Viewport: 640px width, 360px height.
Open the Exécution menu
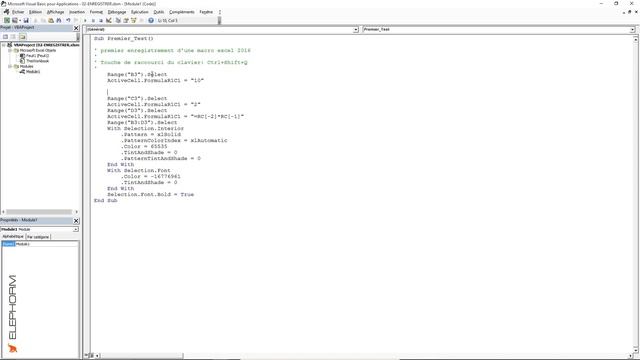pos(140,12)
